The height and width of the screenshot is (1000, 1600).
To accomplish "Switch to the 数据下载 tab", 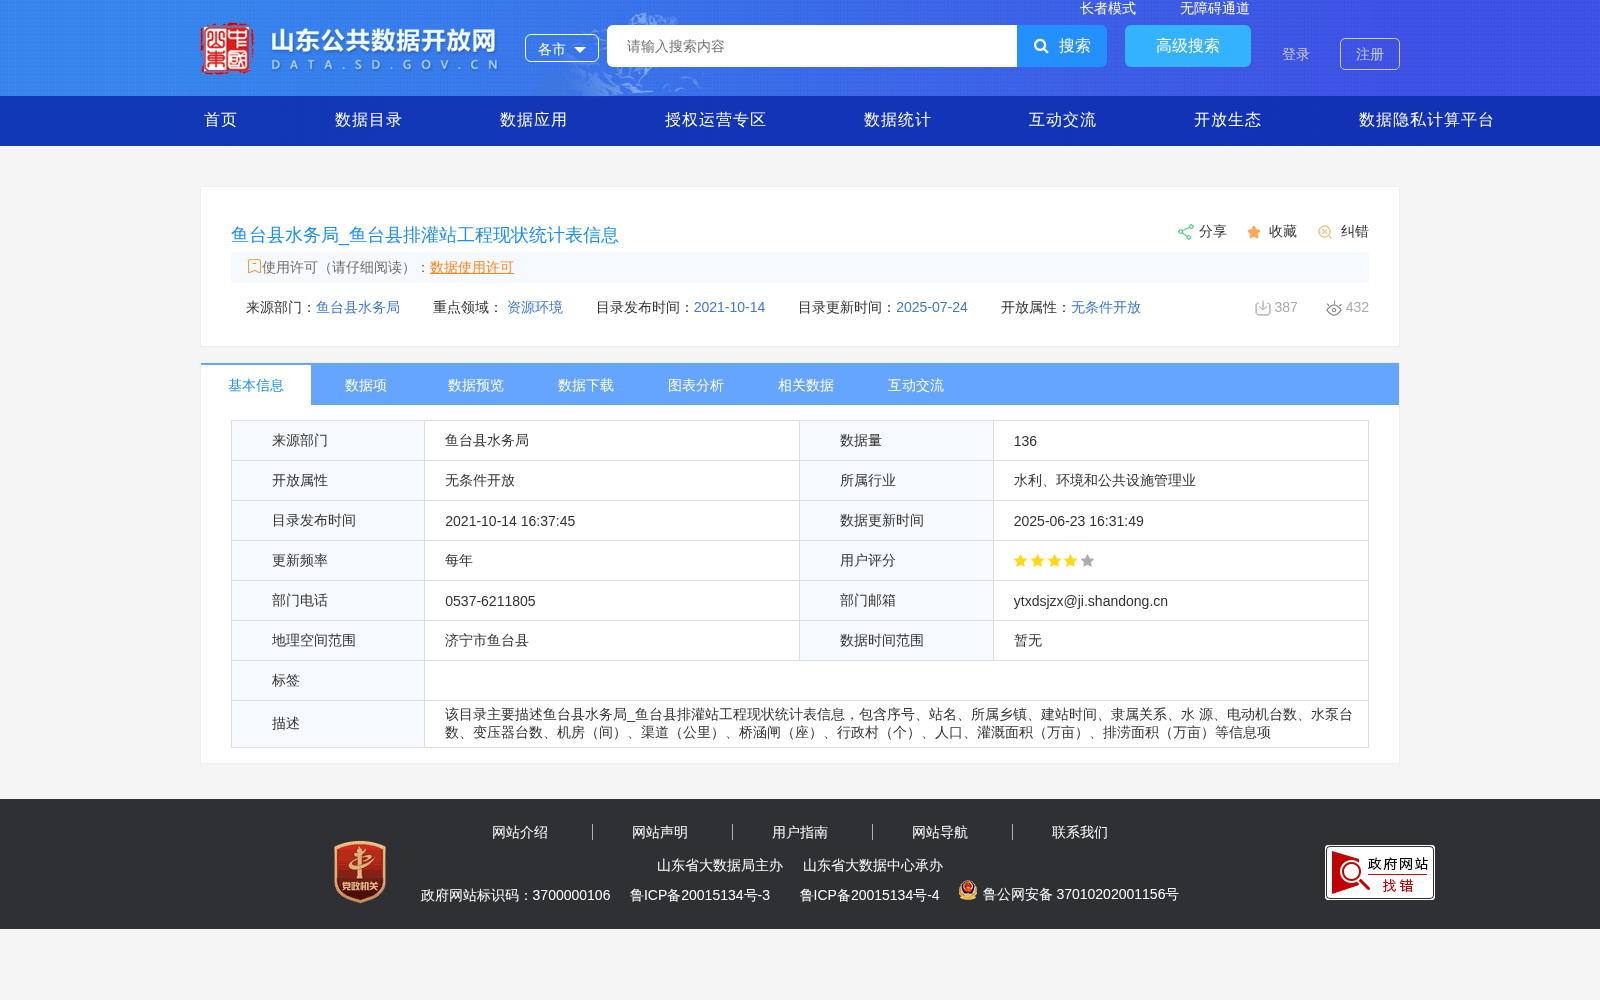I will (x=586, y=385).
